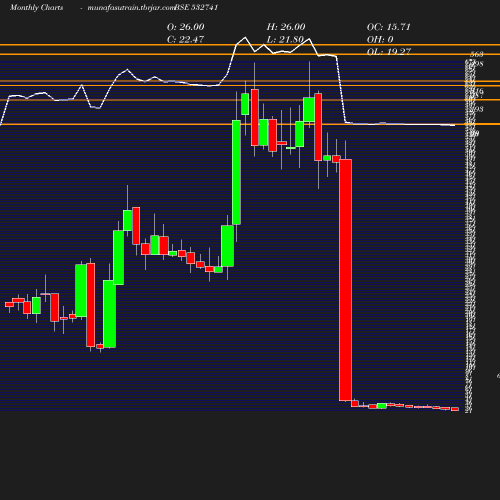Select the low value "L: 21.80"
Image resolution: width=500 pixels, height=500 pixels.
[x=285, y=39]
